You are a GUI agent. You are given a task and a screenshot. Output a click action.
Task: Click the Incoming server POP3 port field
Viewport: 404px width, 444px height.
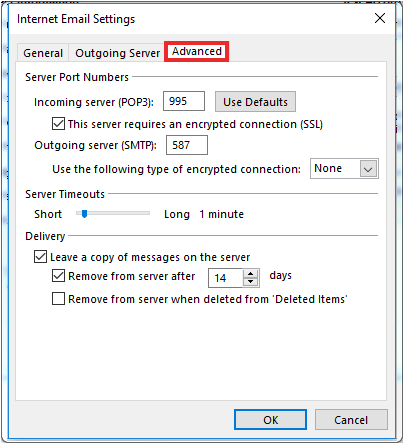pos(184,101)
